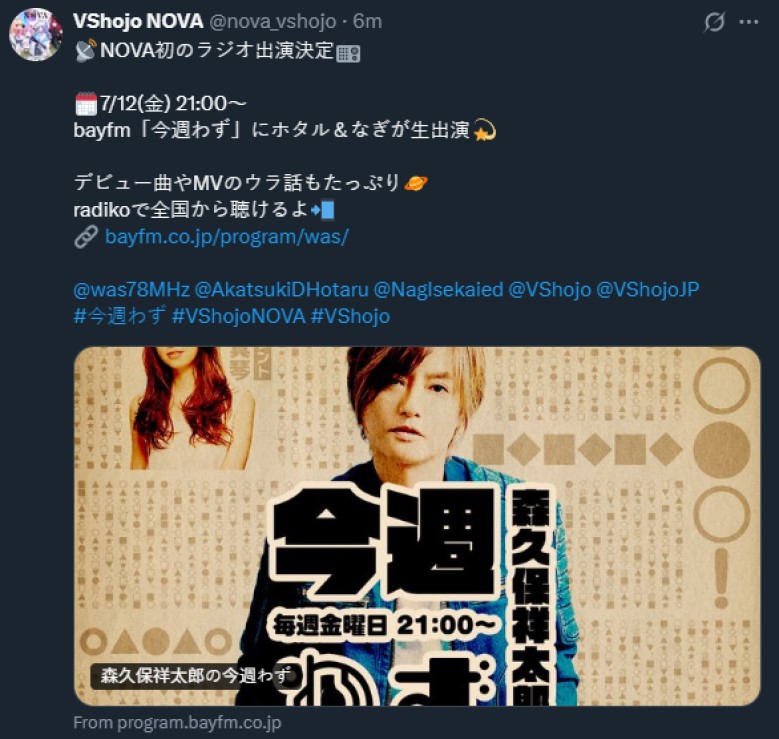Open the #VShojoNOVA hashtag

[238, 316]
